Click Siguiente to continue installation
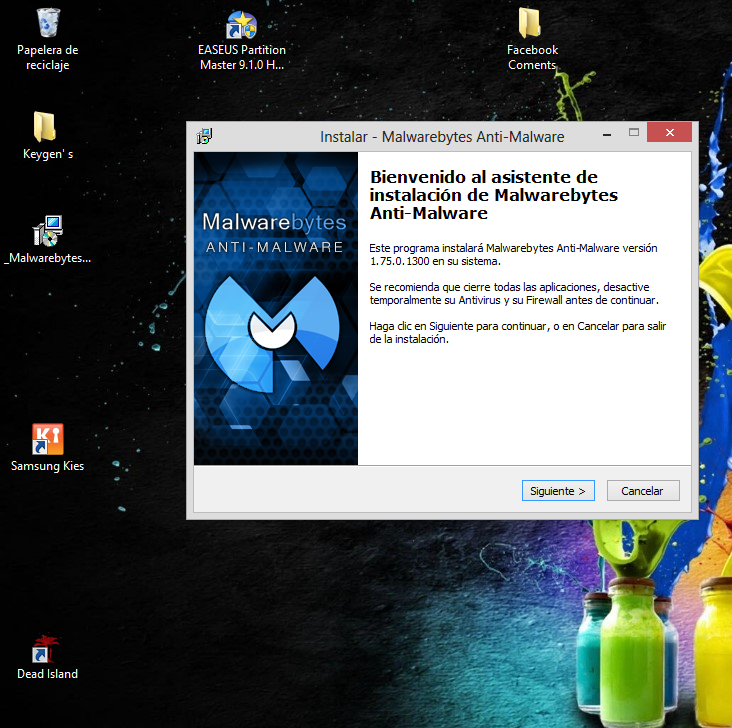 click(x=558, y=490)
